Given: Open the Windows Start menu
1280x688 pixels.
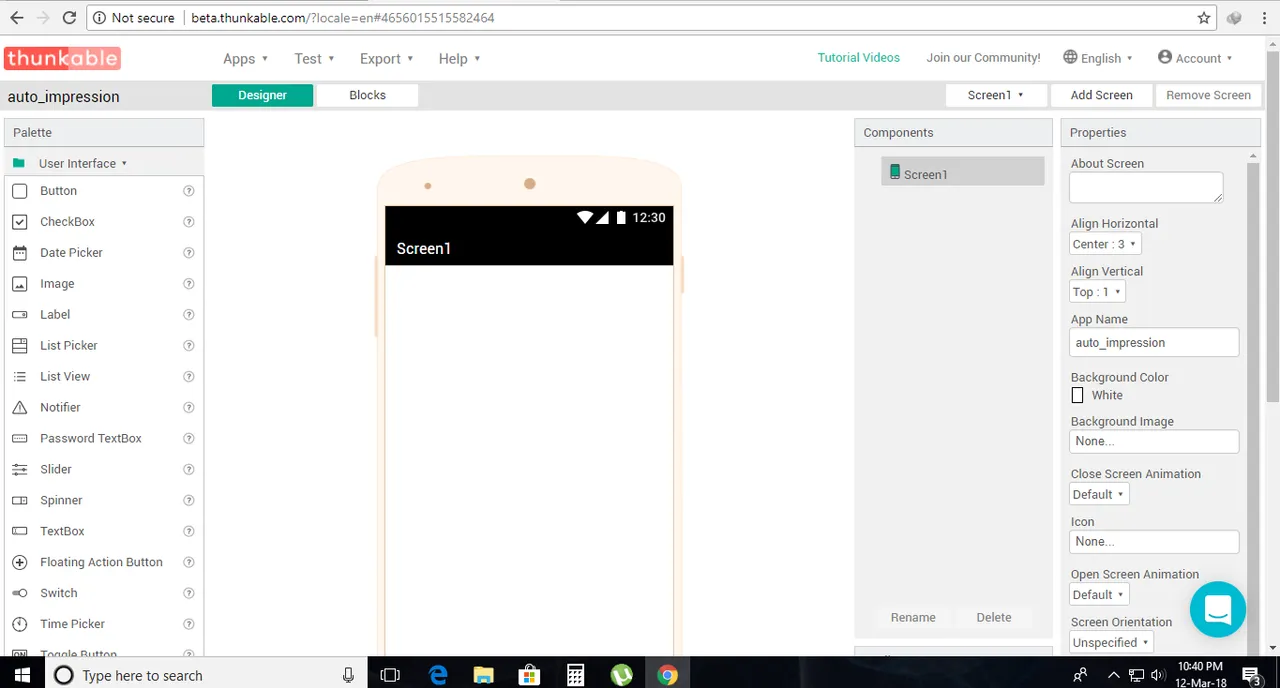Looking at the screenshot, I should pyautogui.click(x=23, y=675).
